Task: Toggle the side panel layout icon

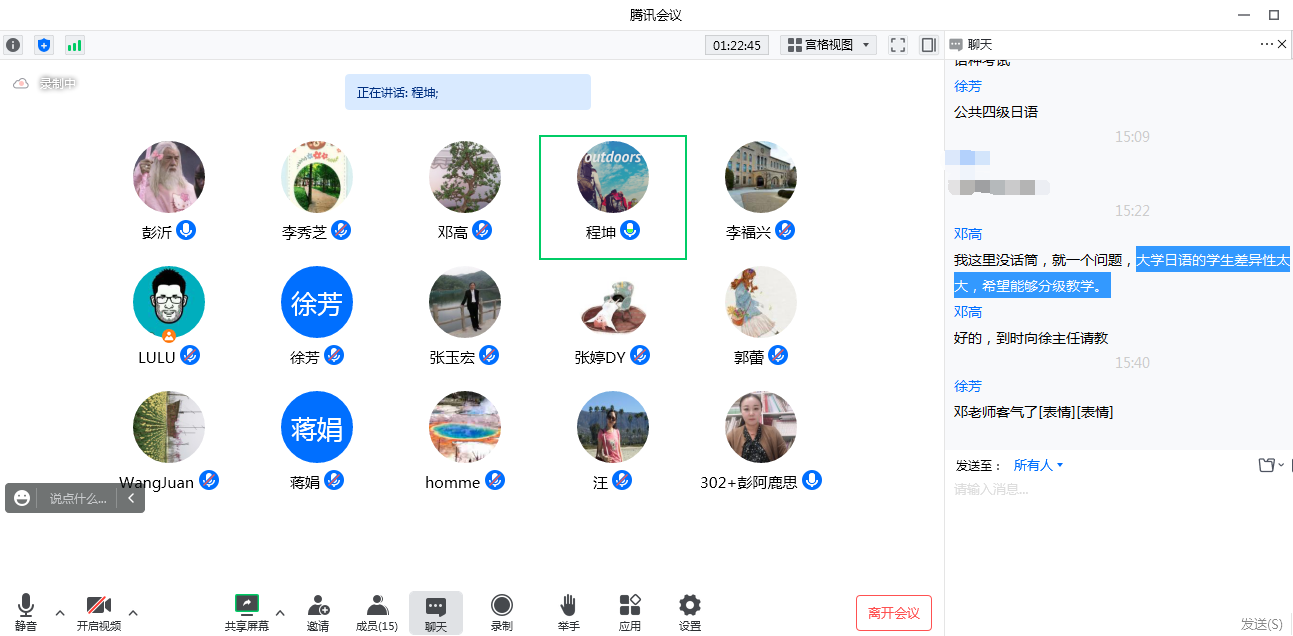Action: [x=928, y=45]
